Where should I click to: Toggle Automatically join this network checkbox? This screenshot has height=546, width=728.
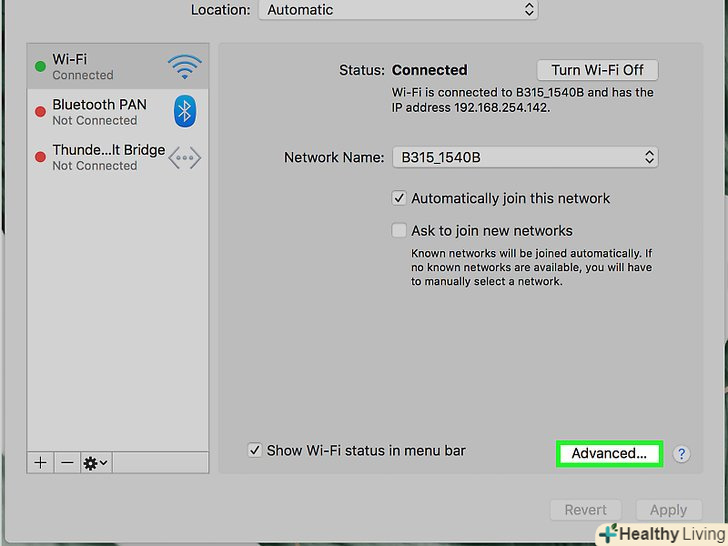[x=399, y=198]
